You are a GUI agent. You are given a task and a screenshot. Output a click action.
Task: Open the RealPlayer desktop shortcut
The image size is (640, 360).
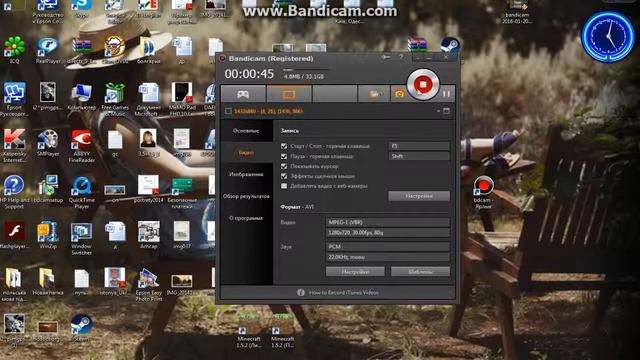48,50
